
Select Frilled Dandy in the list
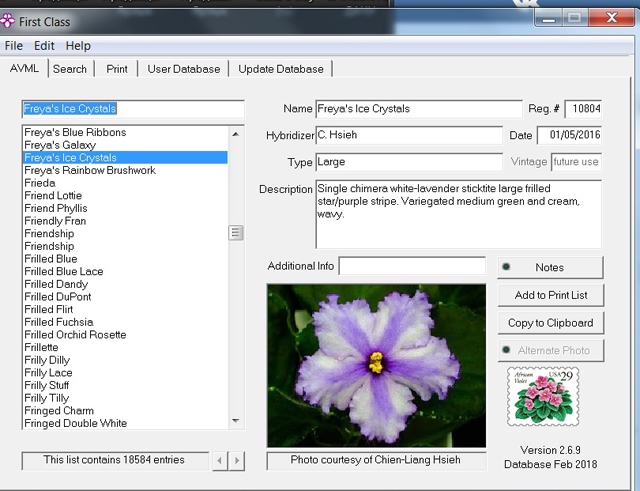pos(125,284)
